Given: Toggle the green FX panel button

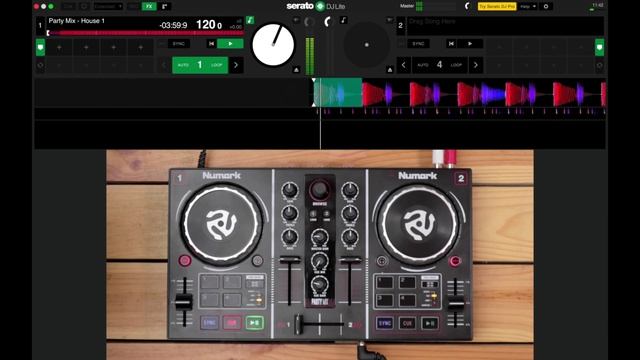Looking at the screenshot, I should [149, 7].
